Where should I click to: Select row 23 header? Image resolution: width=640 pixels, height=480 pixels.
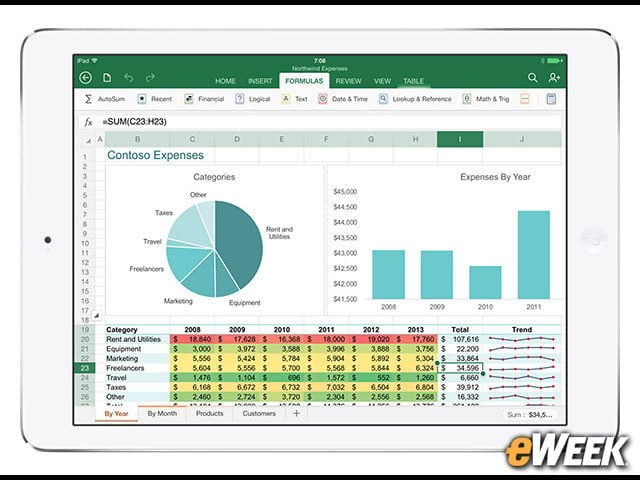[x=84, y=368]
